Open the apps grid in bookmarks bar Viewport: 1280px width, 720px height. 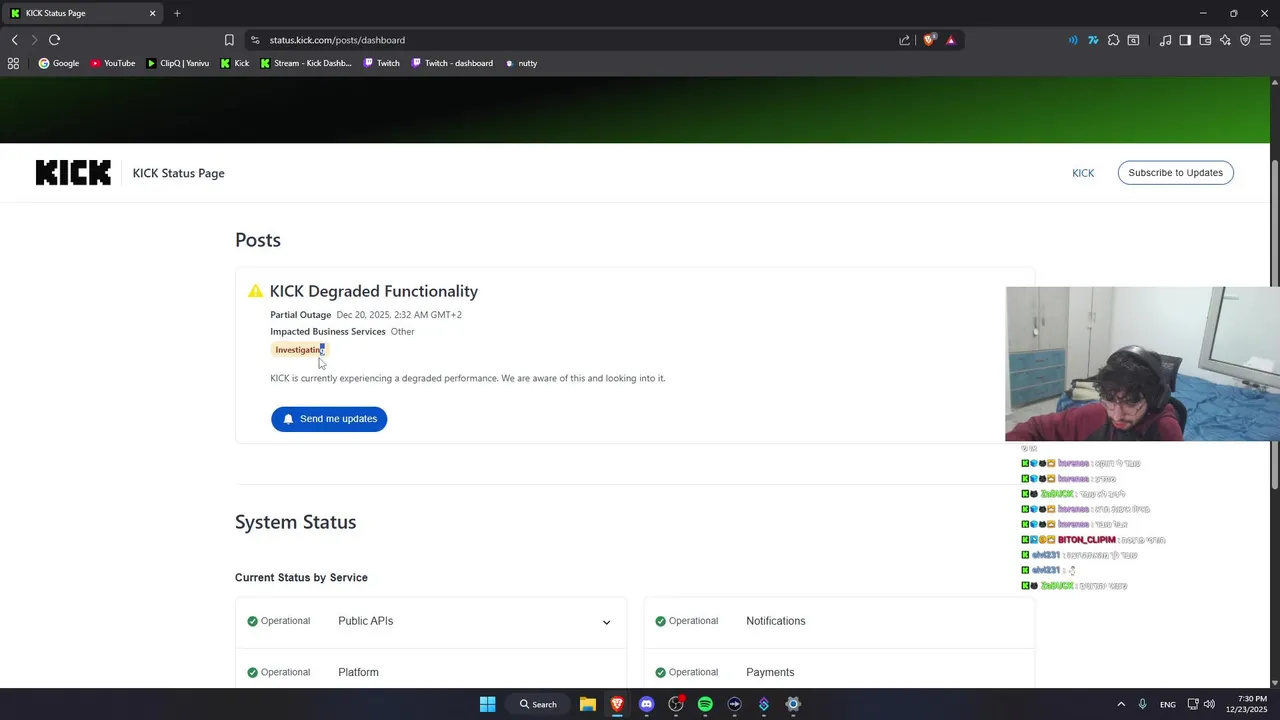13,63
